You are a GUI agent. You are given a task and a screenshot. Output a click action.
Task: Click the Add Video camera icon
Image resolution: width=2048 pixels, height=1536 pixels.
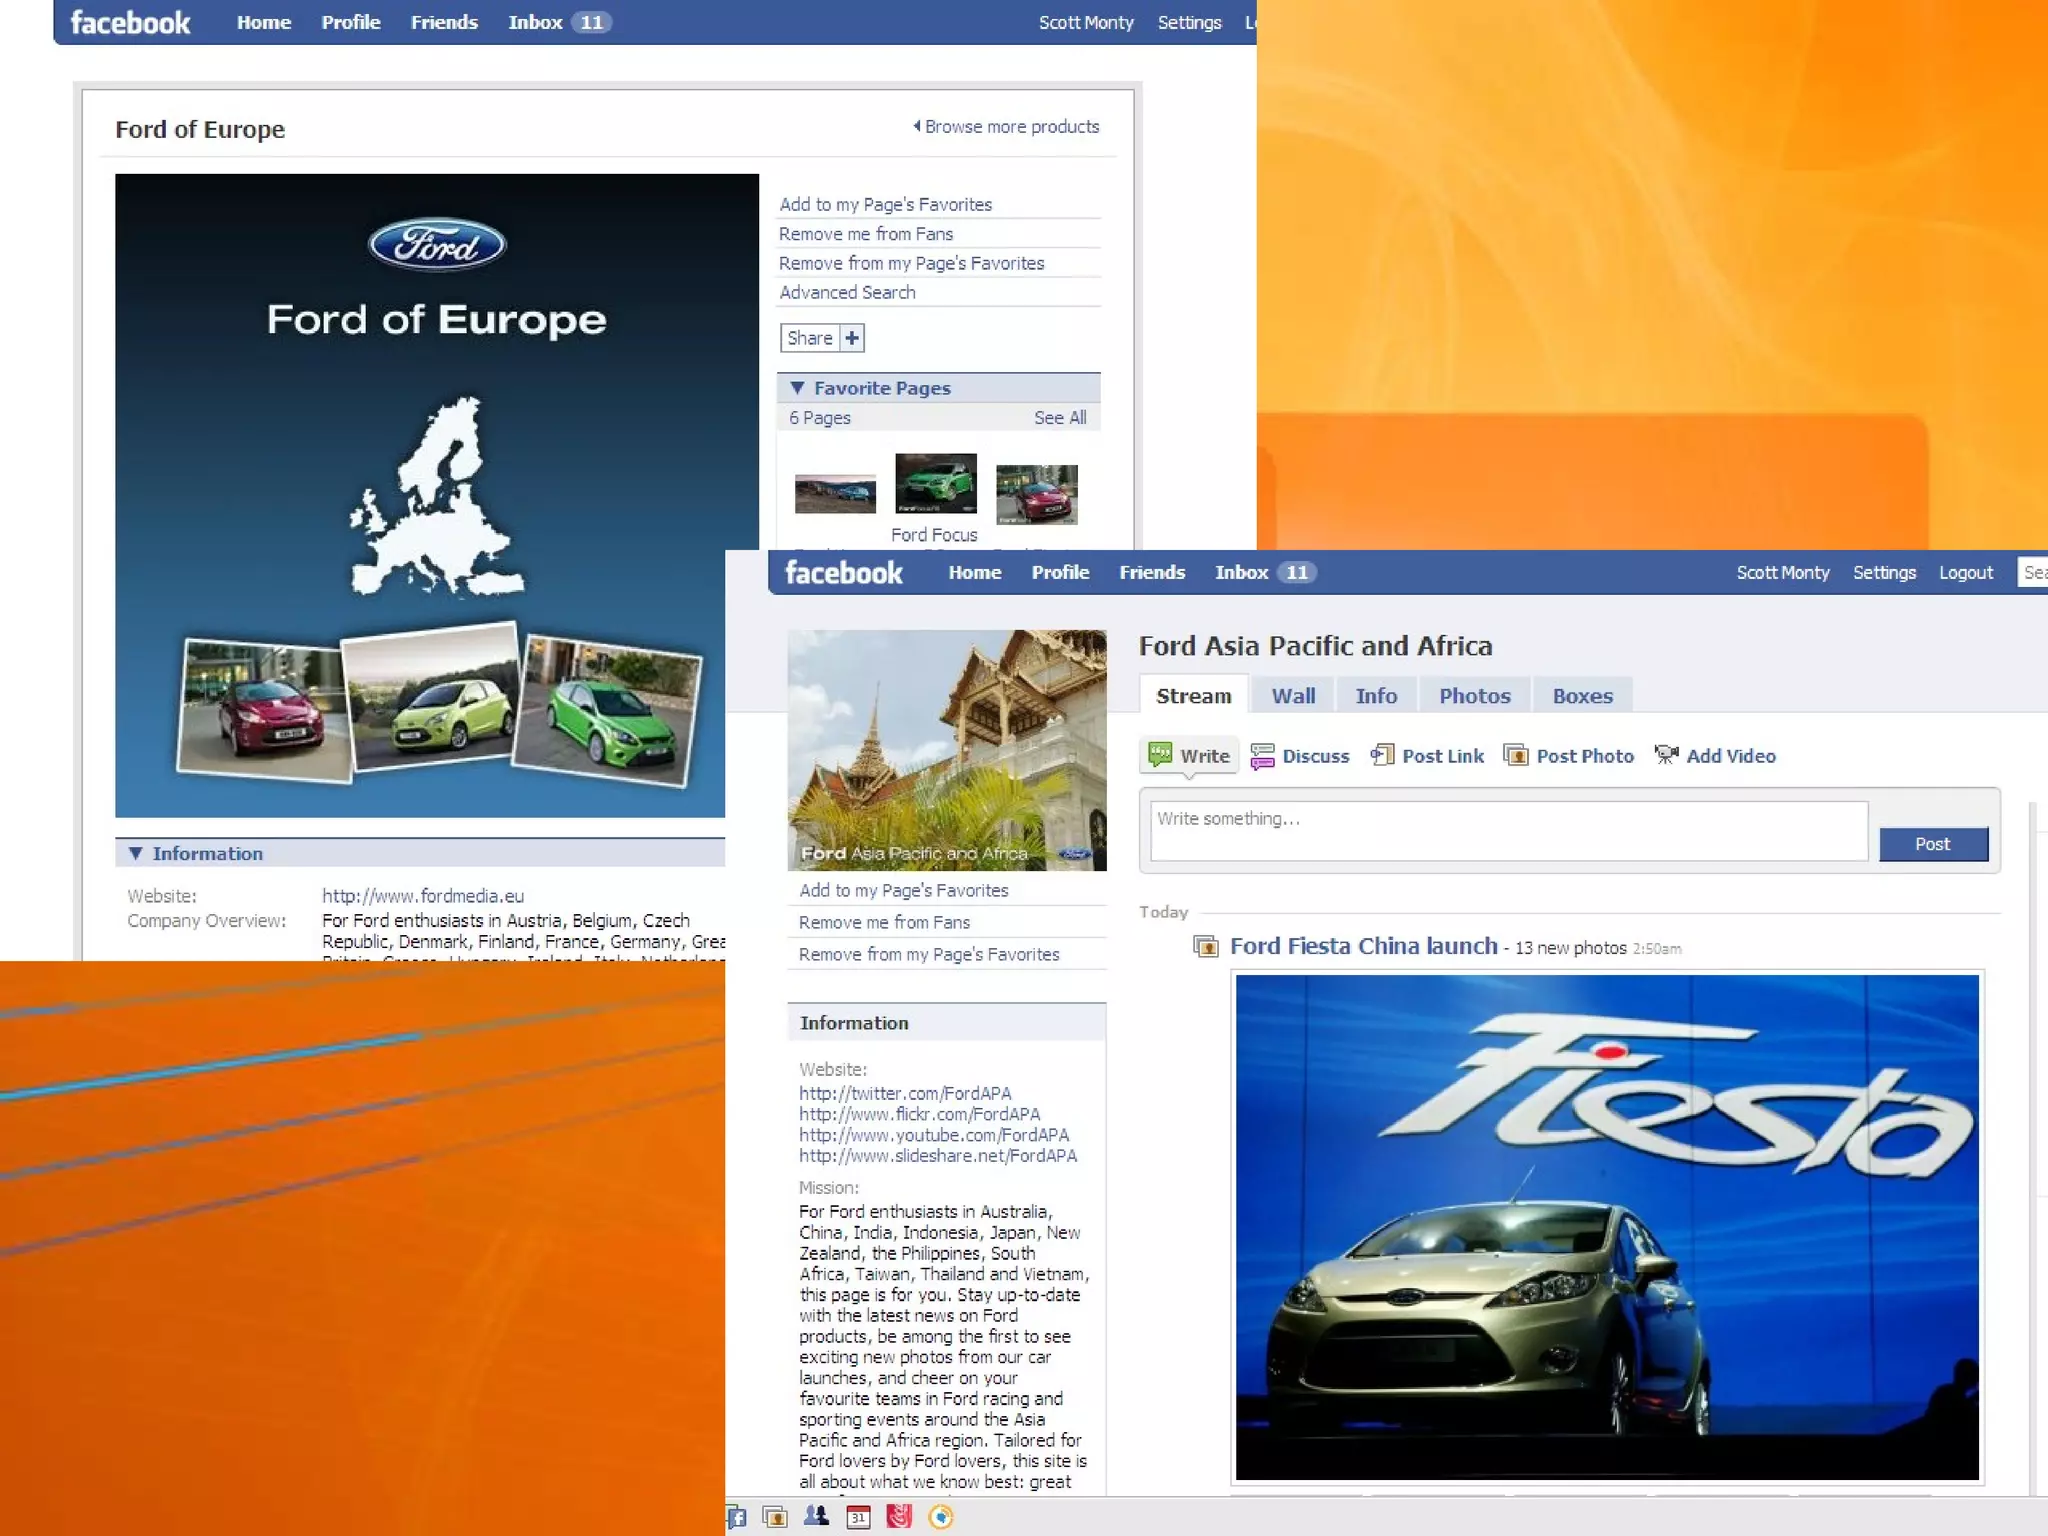[1665, 755]
